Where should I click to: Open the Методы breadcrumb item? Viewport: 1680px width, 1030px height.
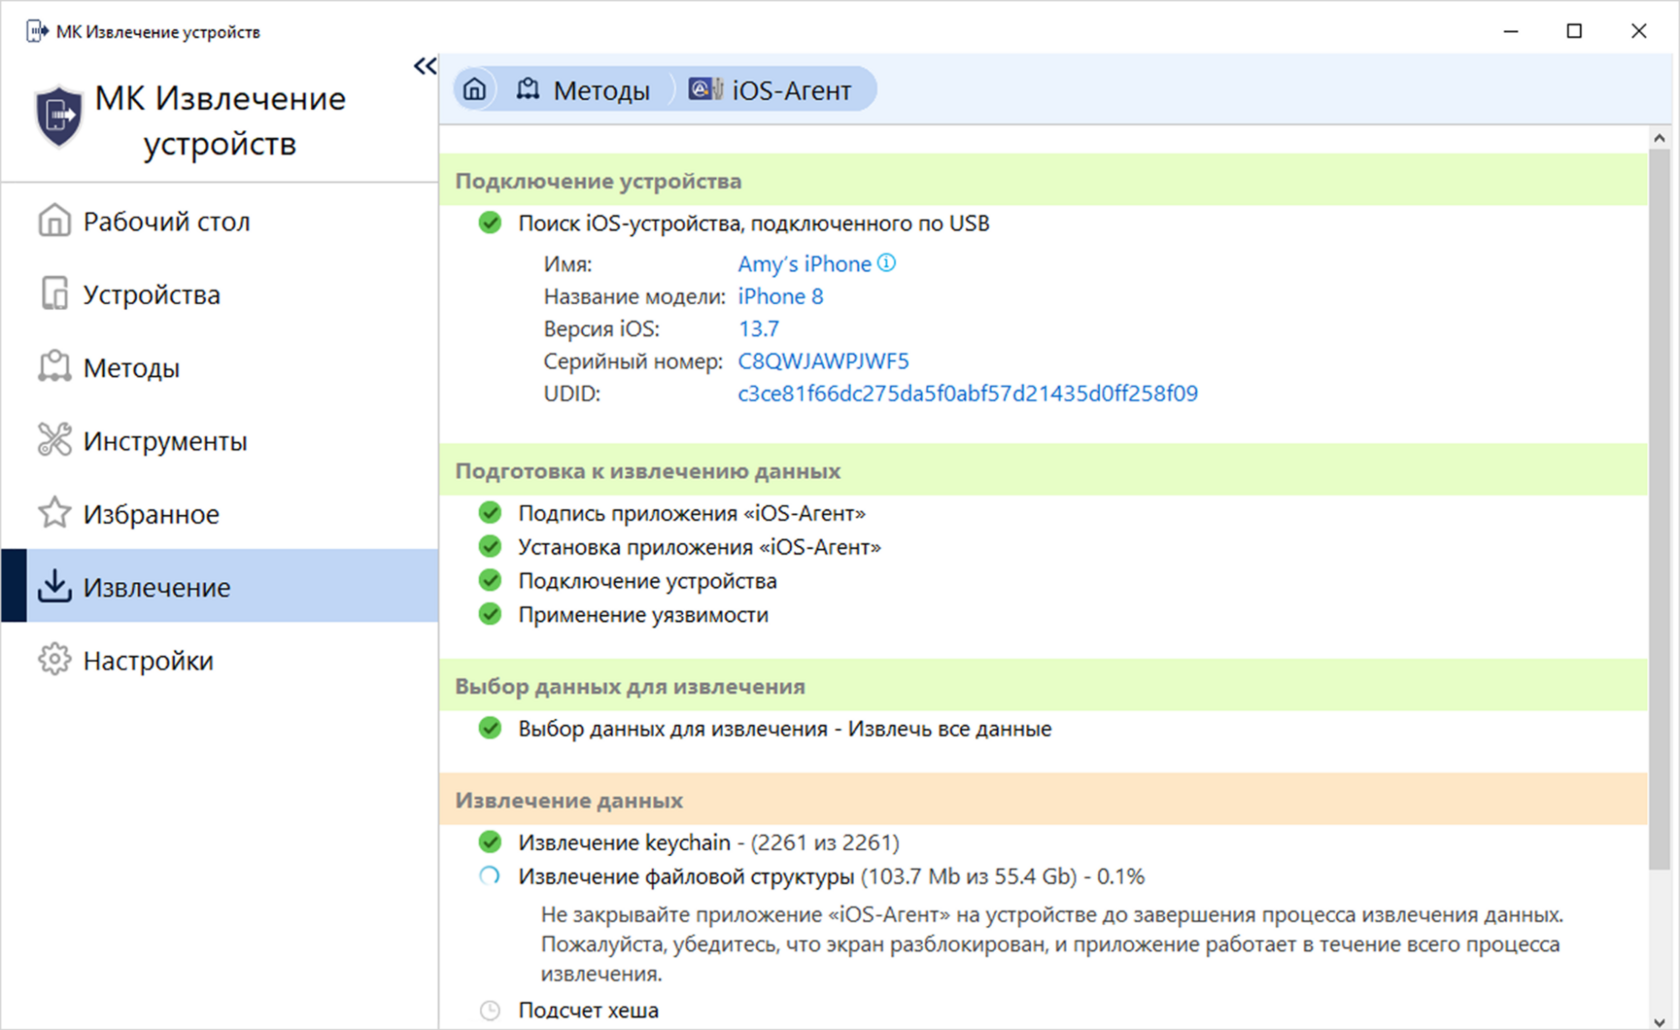[584, 90]
